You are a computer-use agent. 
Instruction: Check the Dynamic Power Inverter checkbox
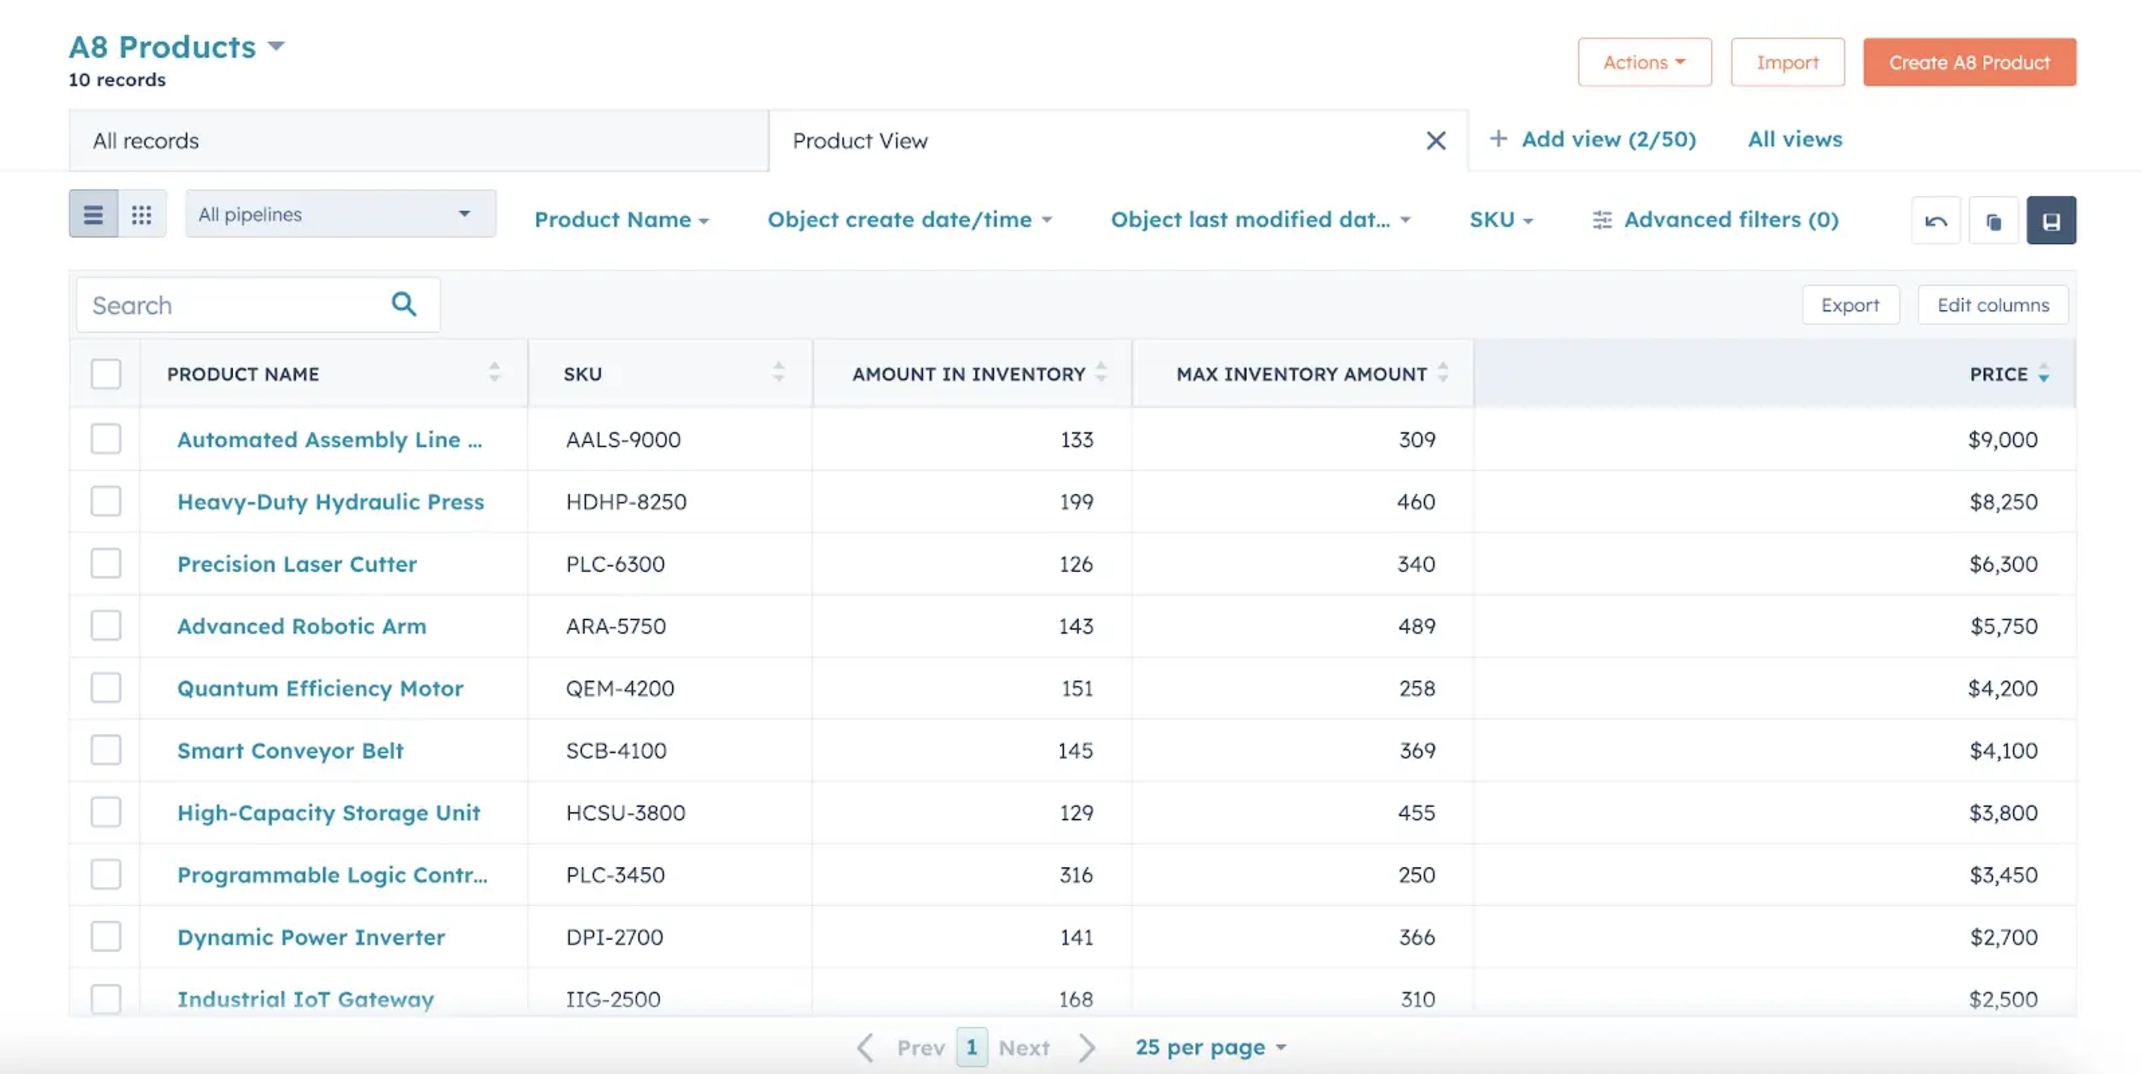click(106, 936)
